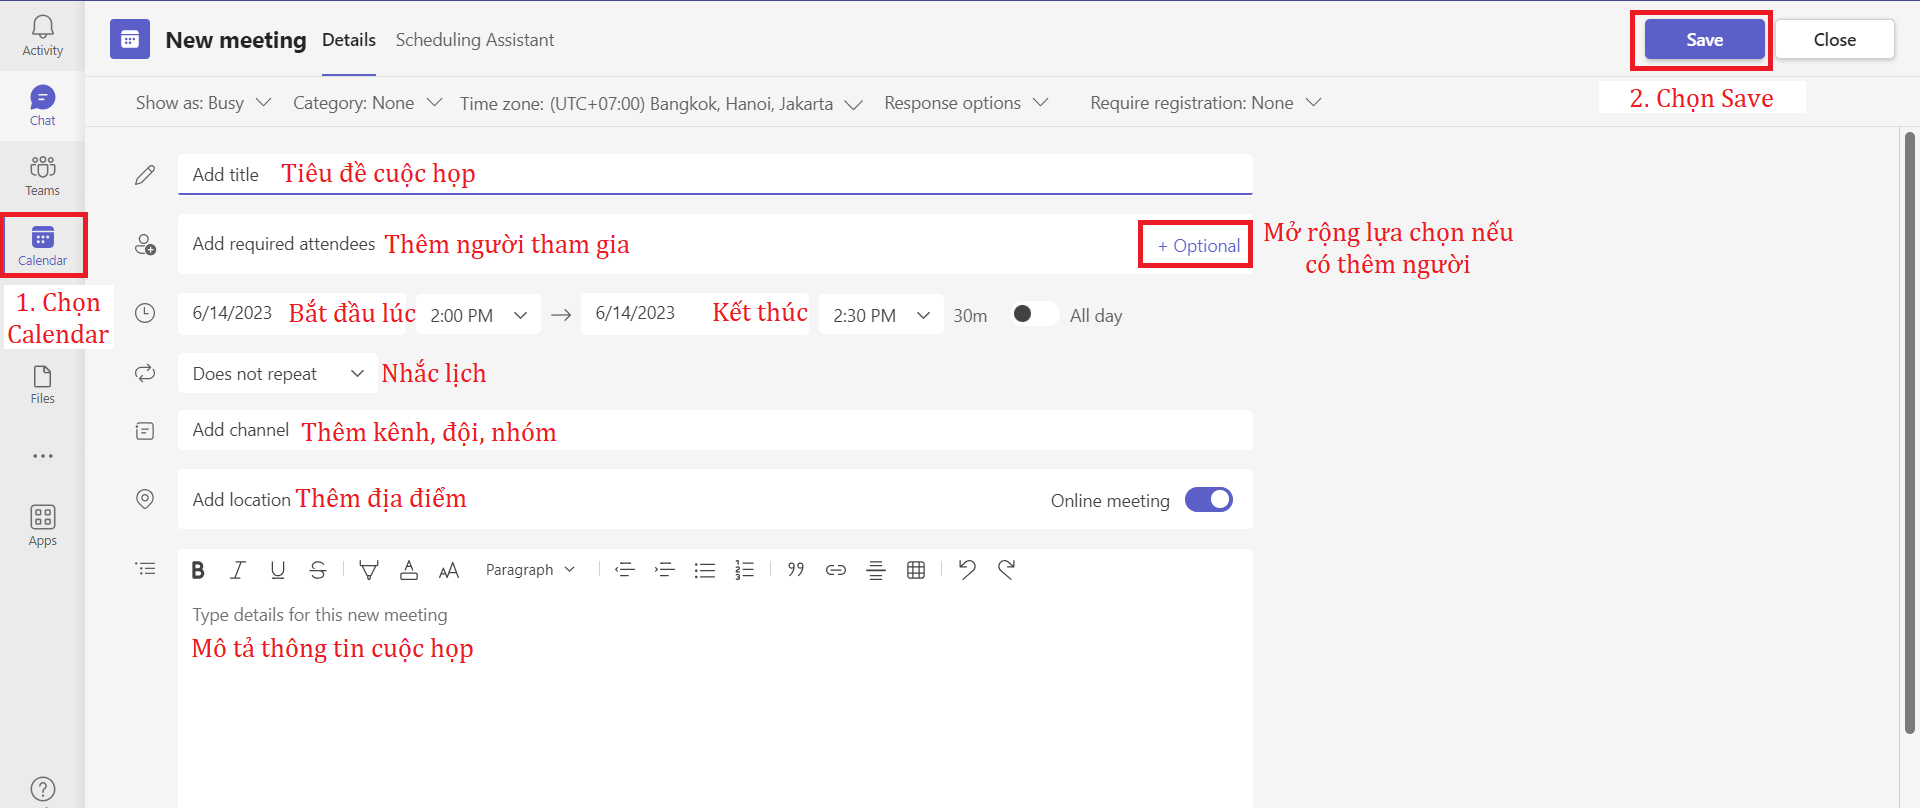Open the Does not repeat dropdown
Screen dimensions: 1920x808
click(278, 373)
